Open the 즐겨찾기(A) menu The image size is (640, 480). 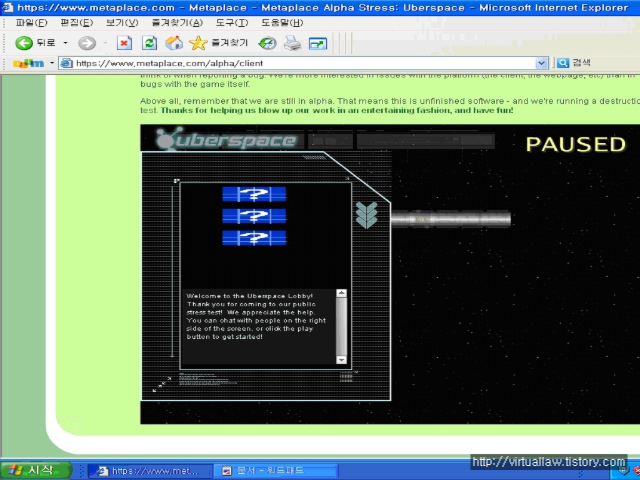[177, 22]
